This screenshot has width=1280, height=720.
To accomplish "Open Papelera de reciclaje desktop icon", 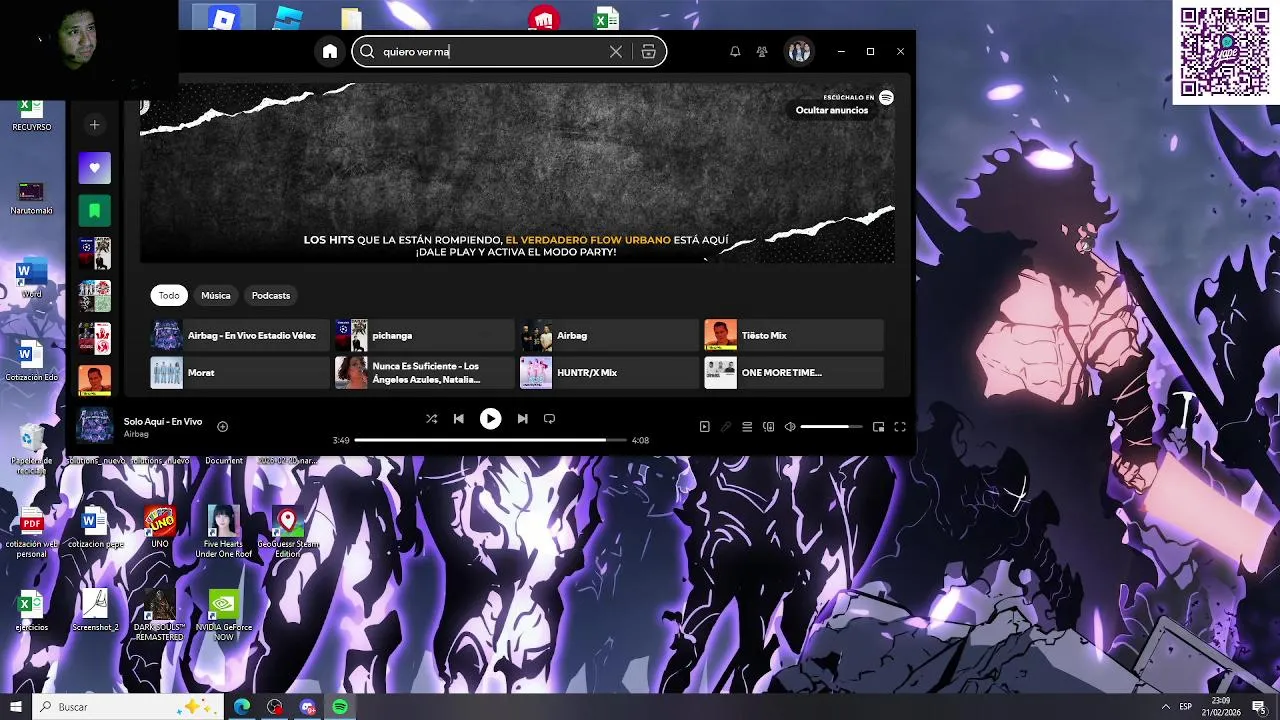I will 32,449.
